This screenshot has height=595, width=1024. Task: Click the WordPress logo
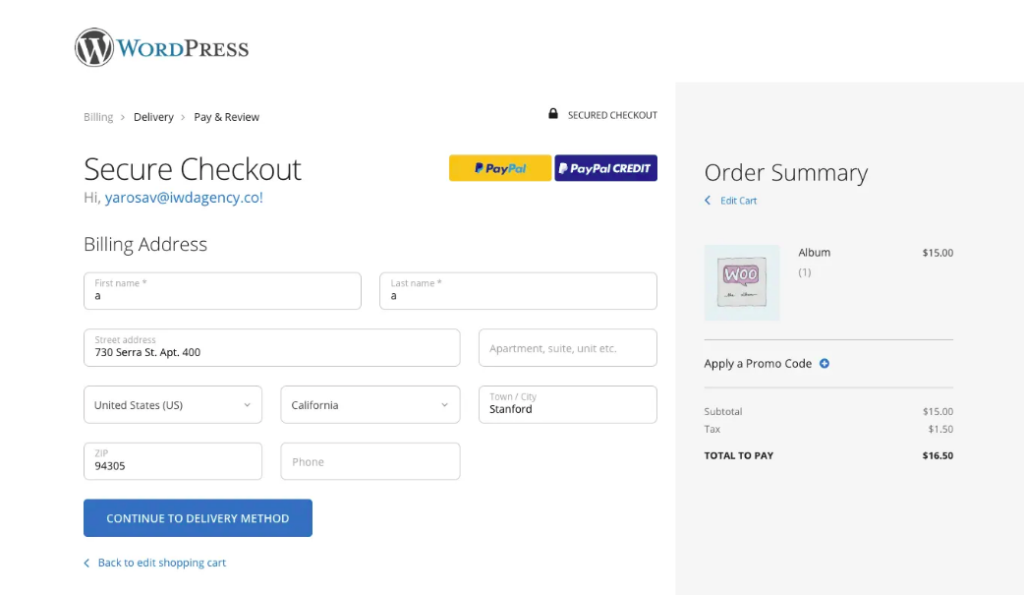tap(161, 47)
